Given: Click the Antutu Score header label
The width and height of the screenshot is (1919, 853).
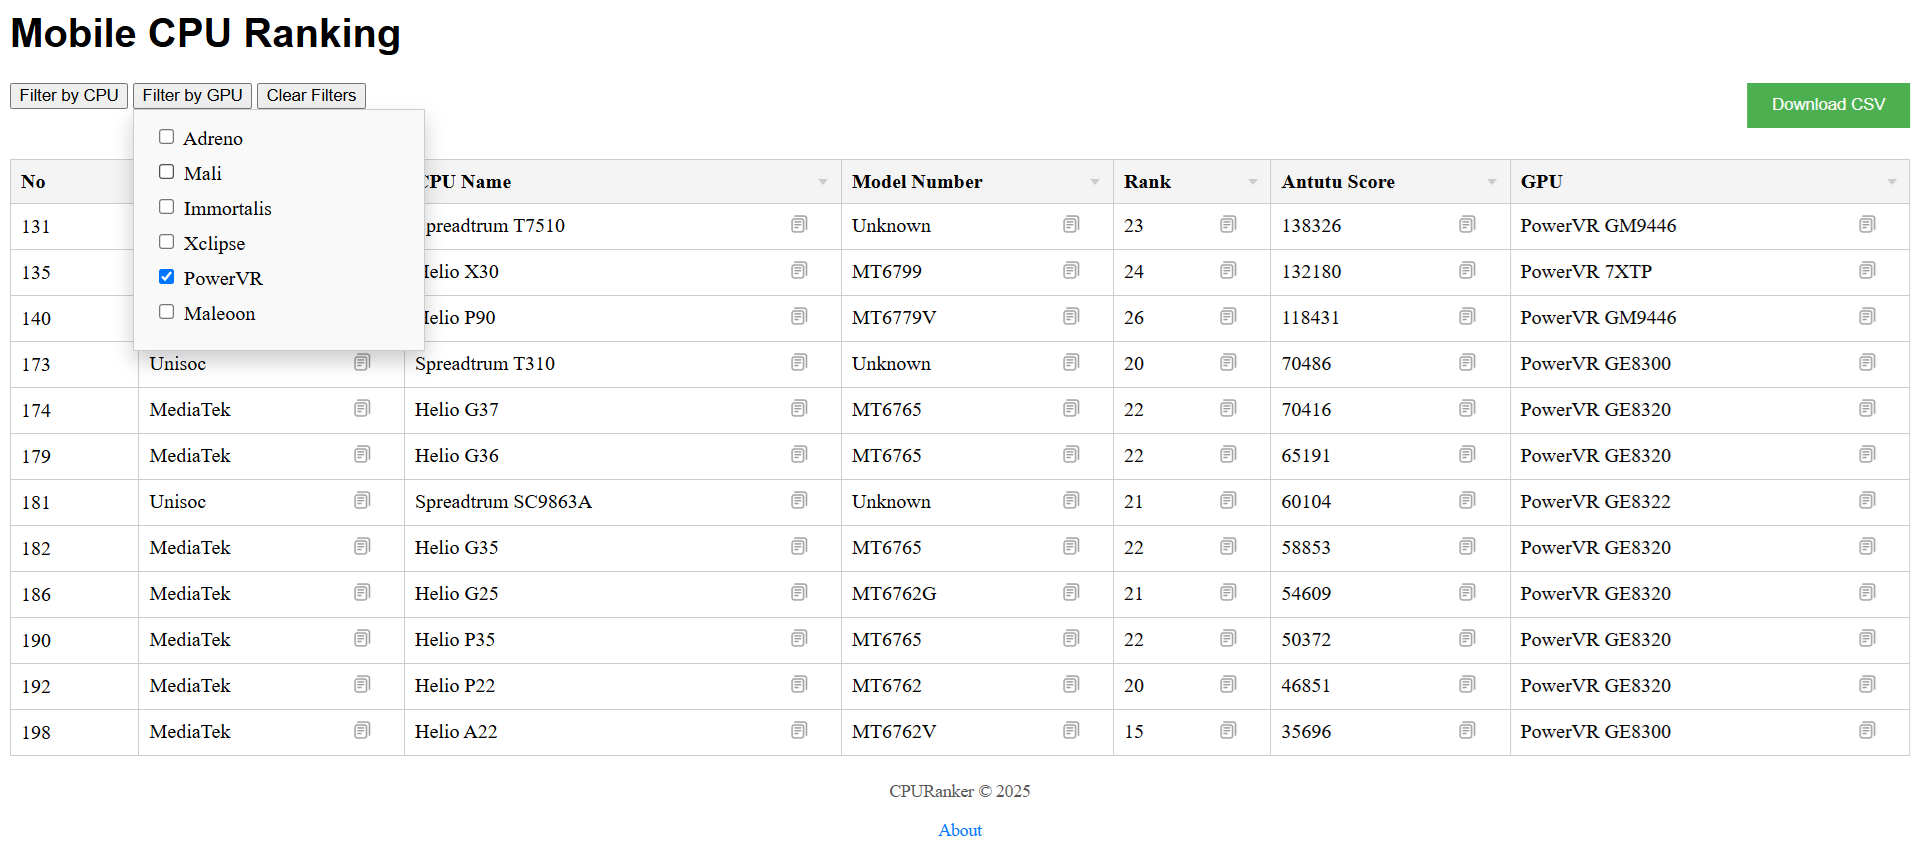Looking at the screenshot, I should pos(1338,182).
